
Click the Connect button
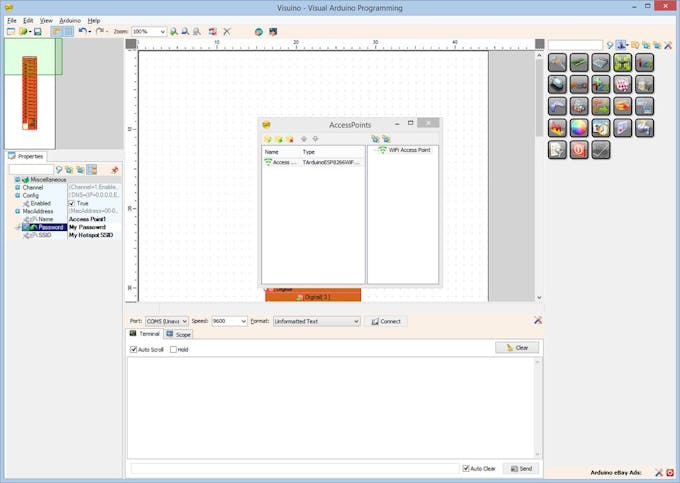[x=386, y=321]
